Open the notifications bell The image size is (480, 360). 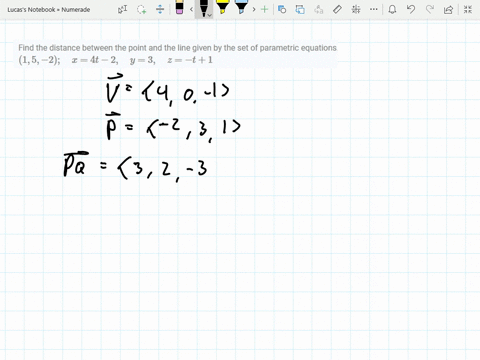pos(392,9)
